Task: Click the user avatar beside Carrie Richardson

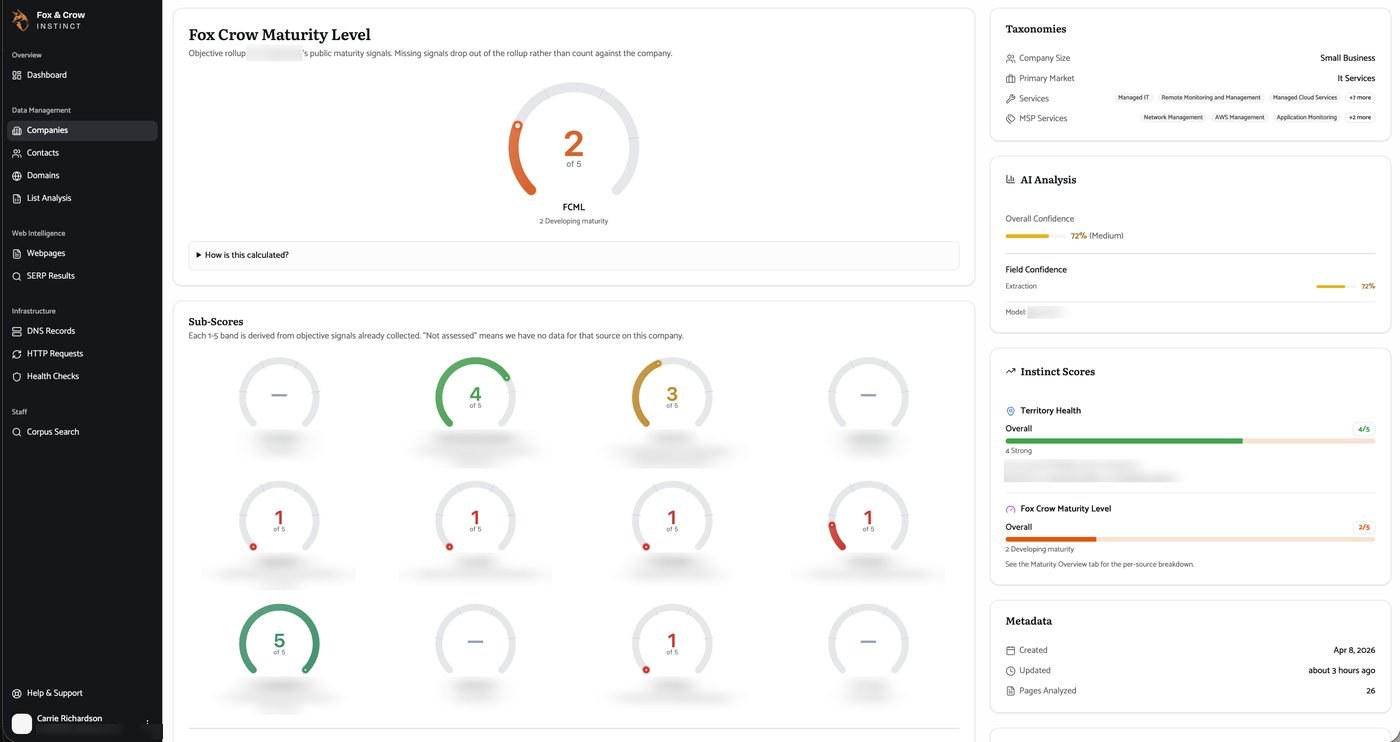Action: tap(21, 723)
